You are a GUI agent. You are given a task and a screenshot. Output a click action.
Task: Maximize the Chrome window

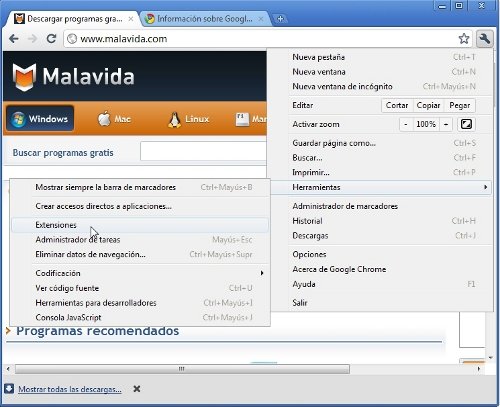click(x=459, y=6)
